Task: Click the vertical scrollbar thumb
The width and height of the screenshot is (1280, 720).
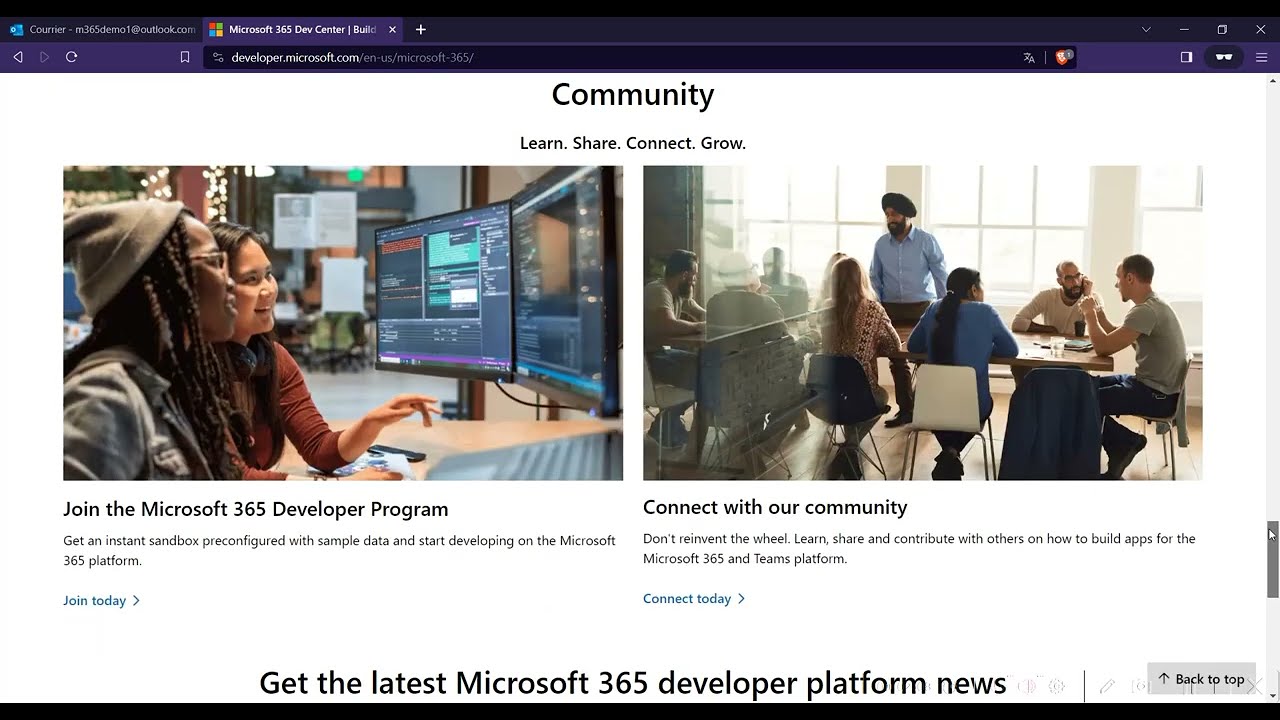Action: tap(1273, 559)
